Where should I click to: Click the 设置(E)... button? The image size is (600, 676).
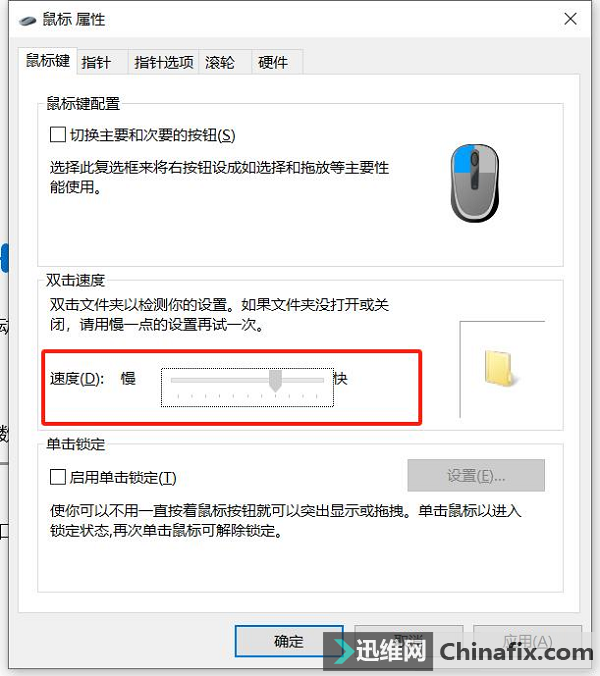coord(476,476)
